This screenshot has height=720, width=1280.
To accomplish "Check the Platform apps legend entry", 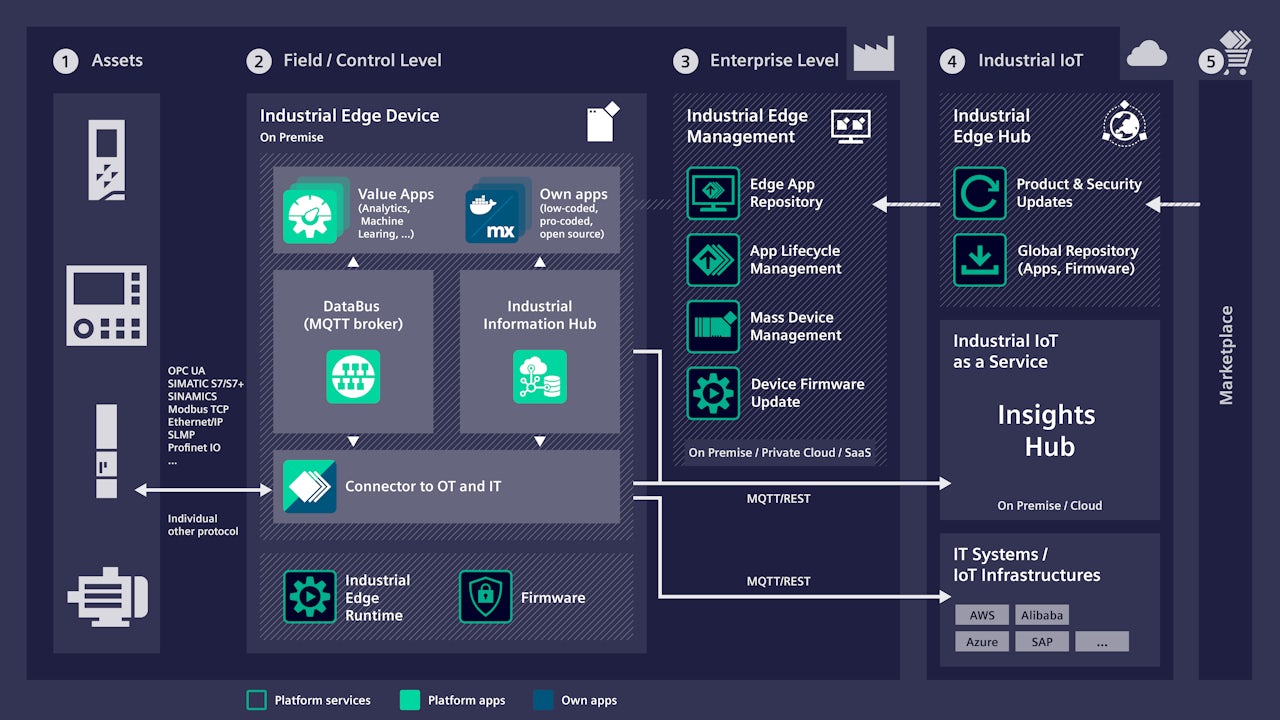I will coord(409,700).
